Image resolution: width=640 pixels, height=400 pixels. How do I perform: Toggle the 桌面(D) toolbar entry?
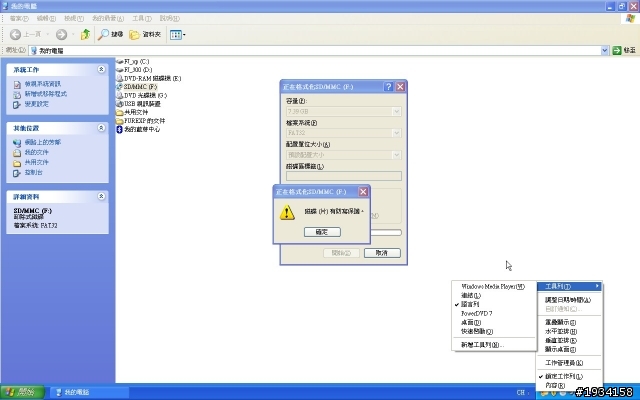click(494, 322)
